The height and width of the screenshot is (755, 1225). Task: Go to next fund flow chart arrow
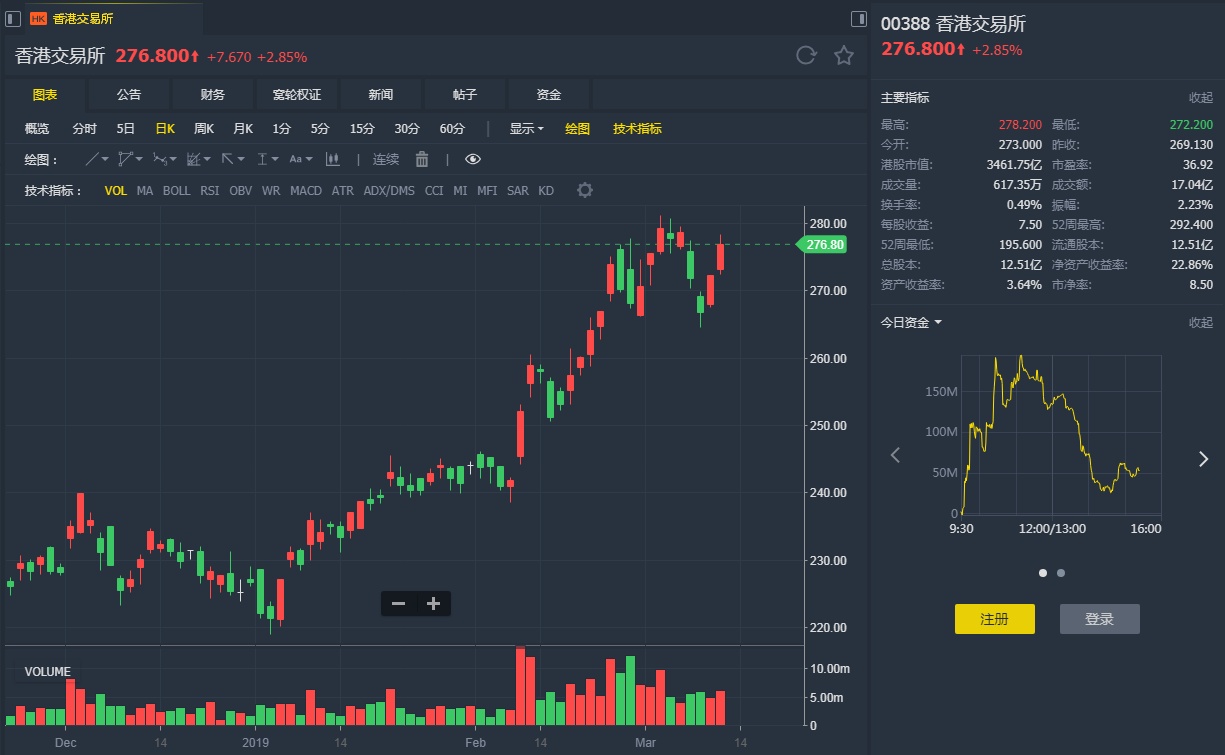(x=1203, y=458)
